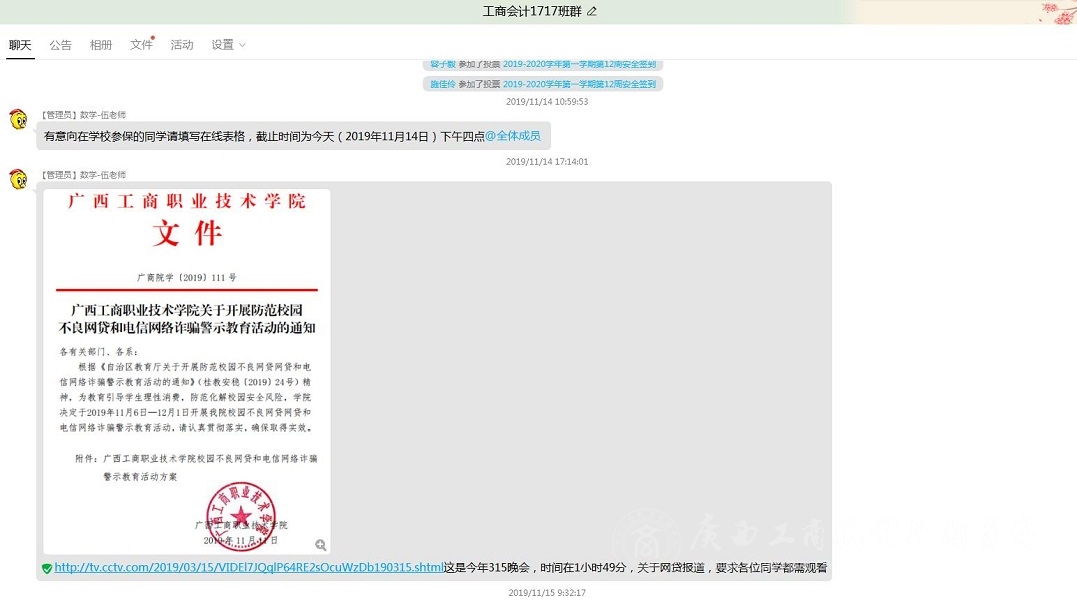
Task: Open the first 第12周安全签到 vote link
Action: [579, 64]
